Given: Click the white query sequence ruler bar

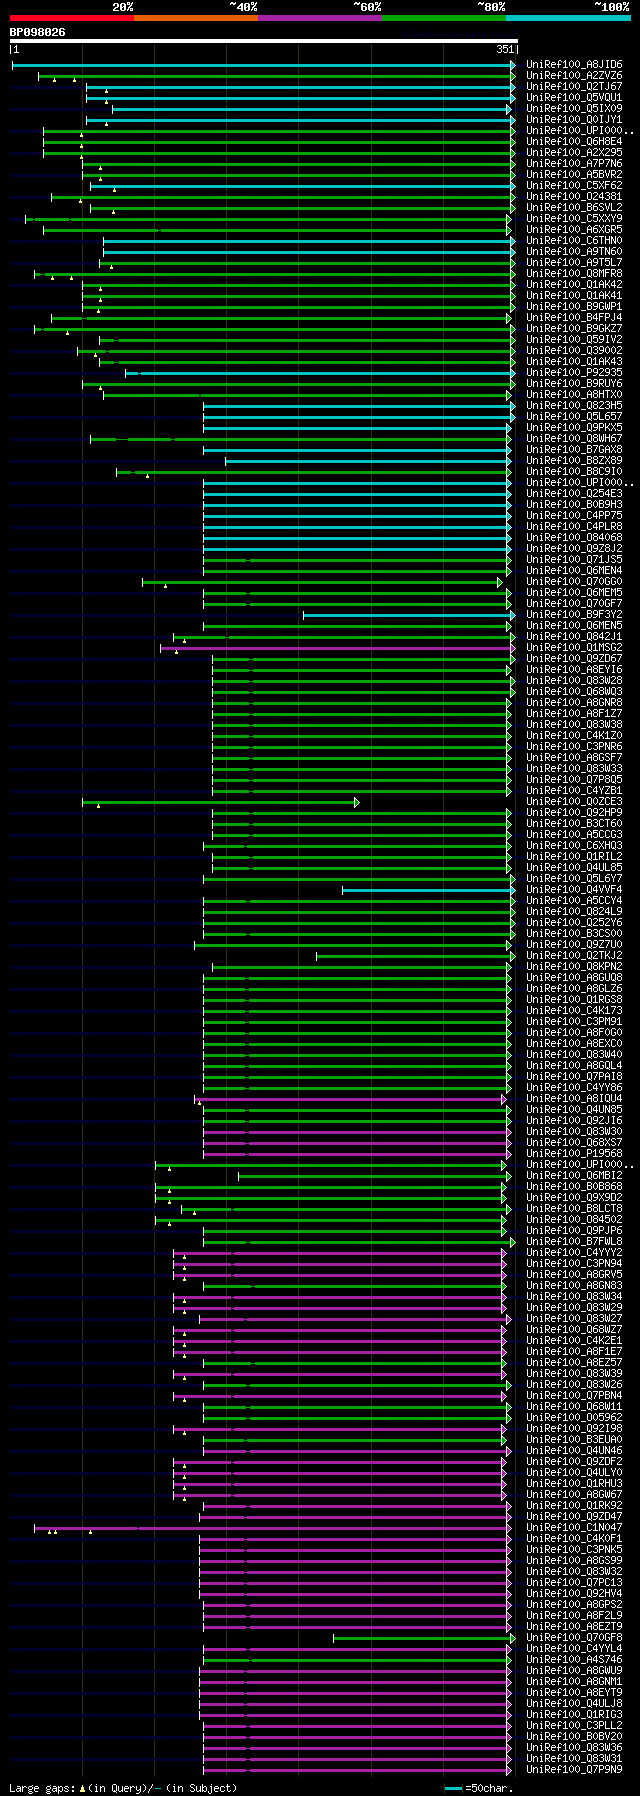Looking at the screenshot, I should [263, 41].
